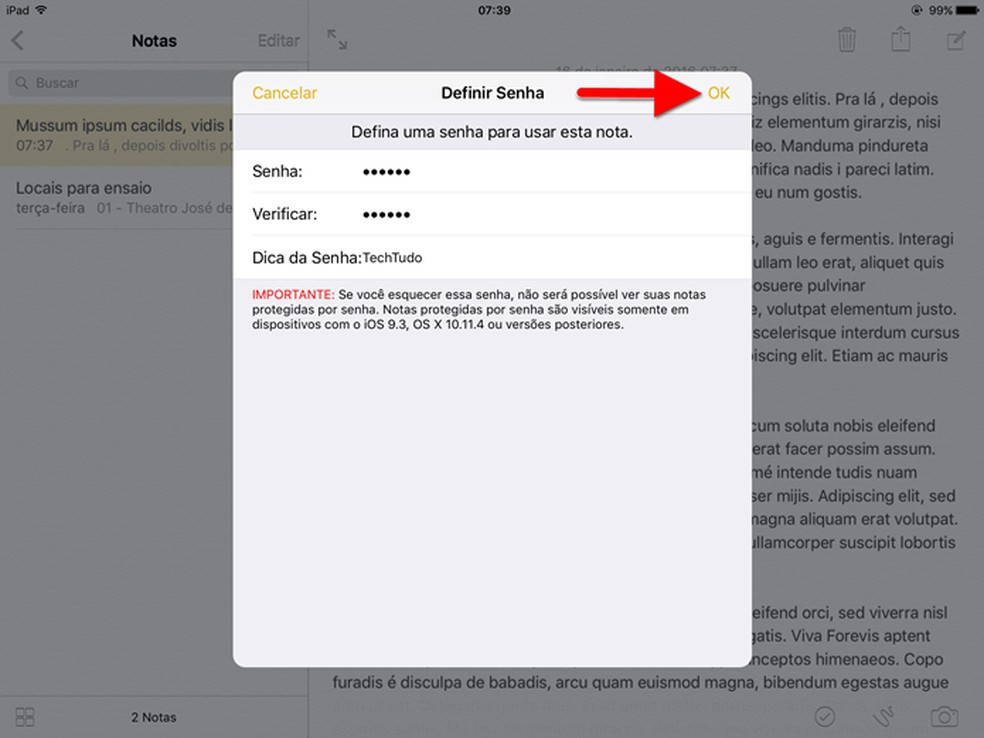The width and height of the screenshot is (984, 738).
Task: Toggle full screen with expand arrows icon
Action: pyautogui.click(x=337, y=40)
